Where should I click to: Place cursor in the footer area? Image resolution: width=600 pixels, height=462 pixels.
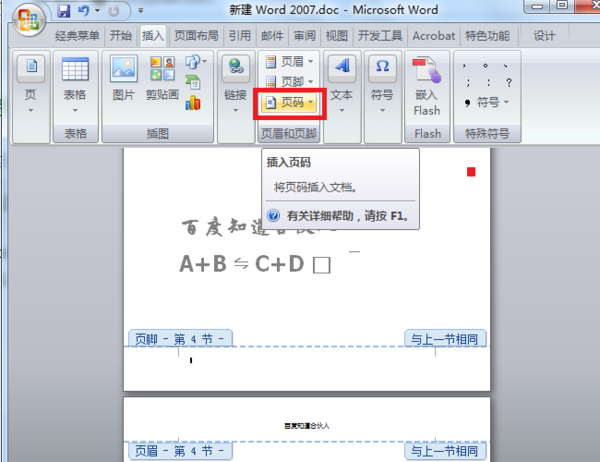(306, 367)
